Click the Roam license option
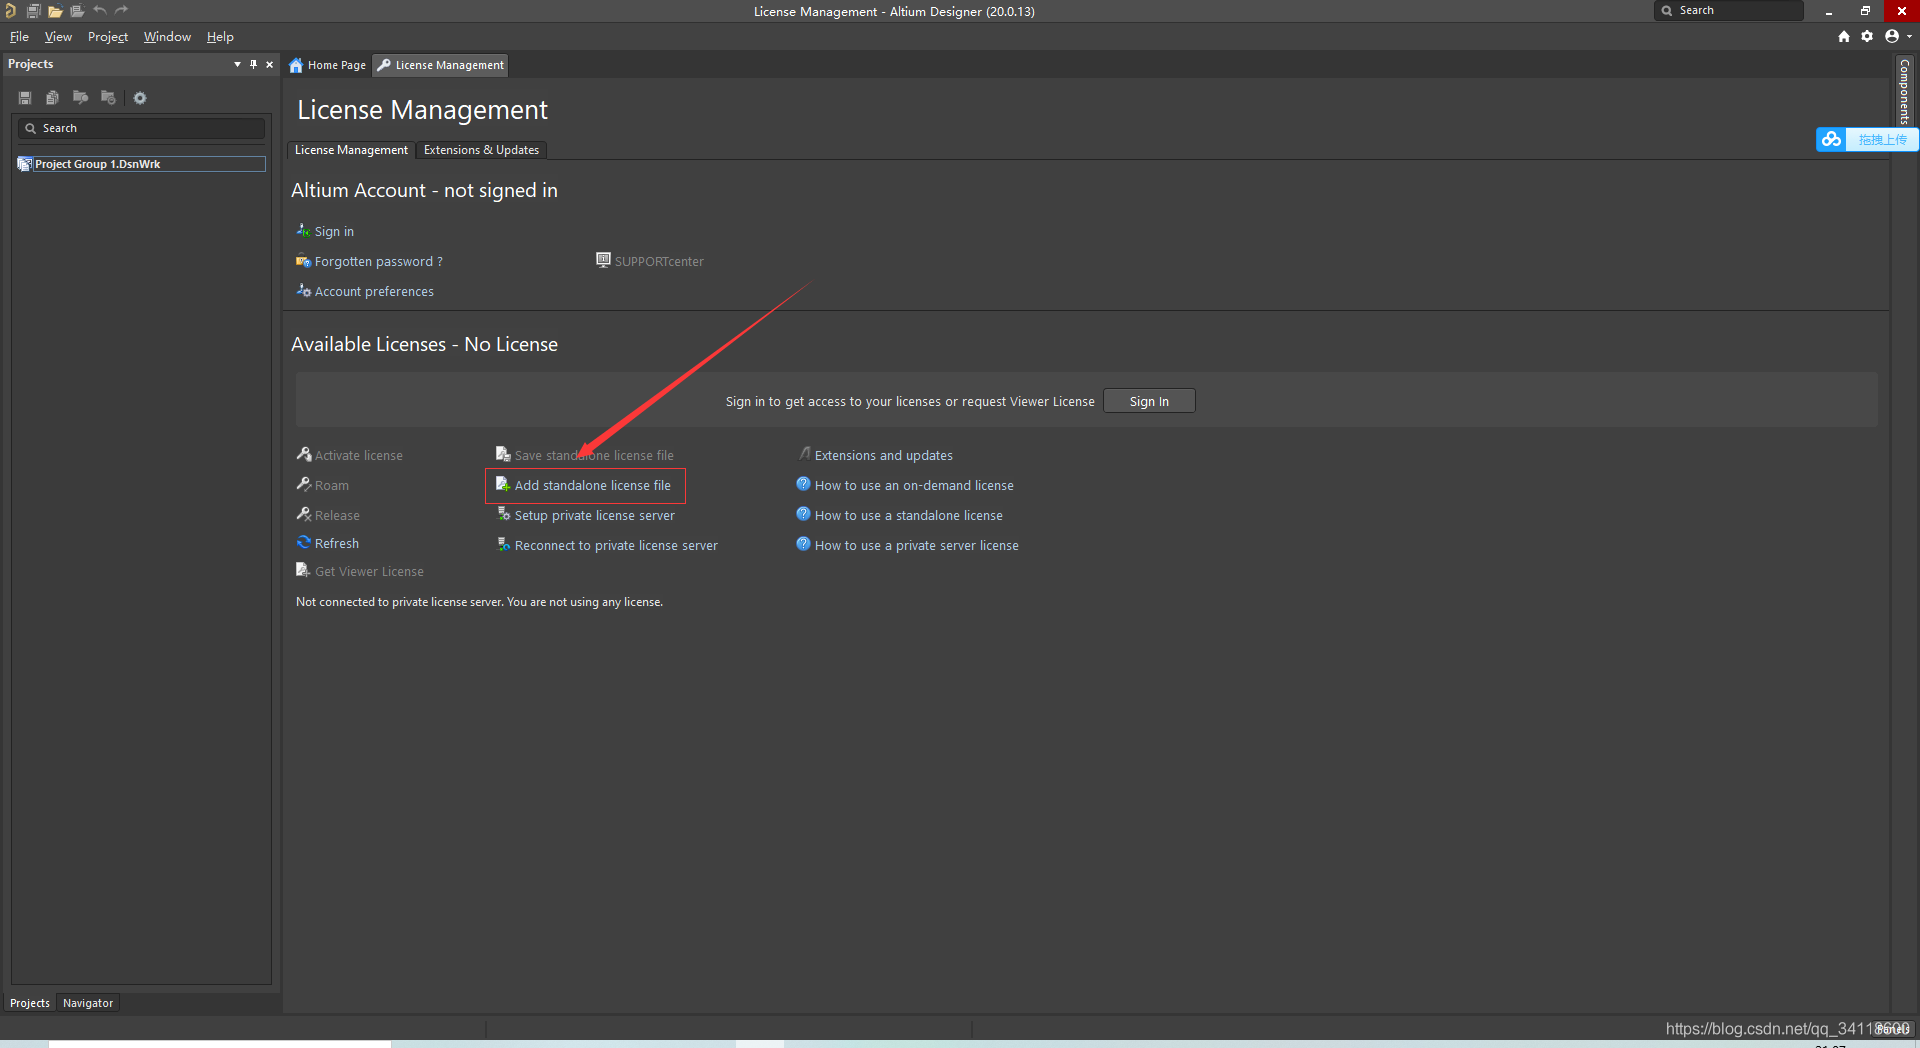The width and height of the screenshot is (1920, 1048). (331, 485)
